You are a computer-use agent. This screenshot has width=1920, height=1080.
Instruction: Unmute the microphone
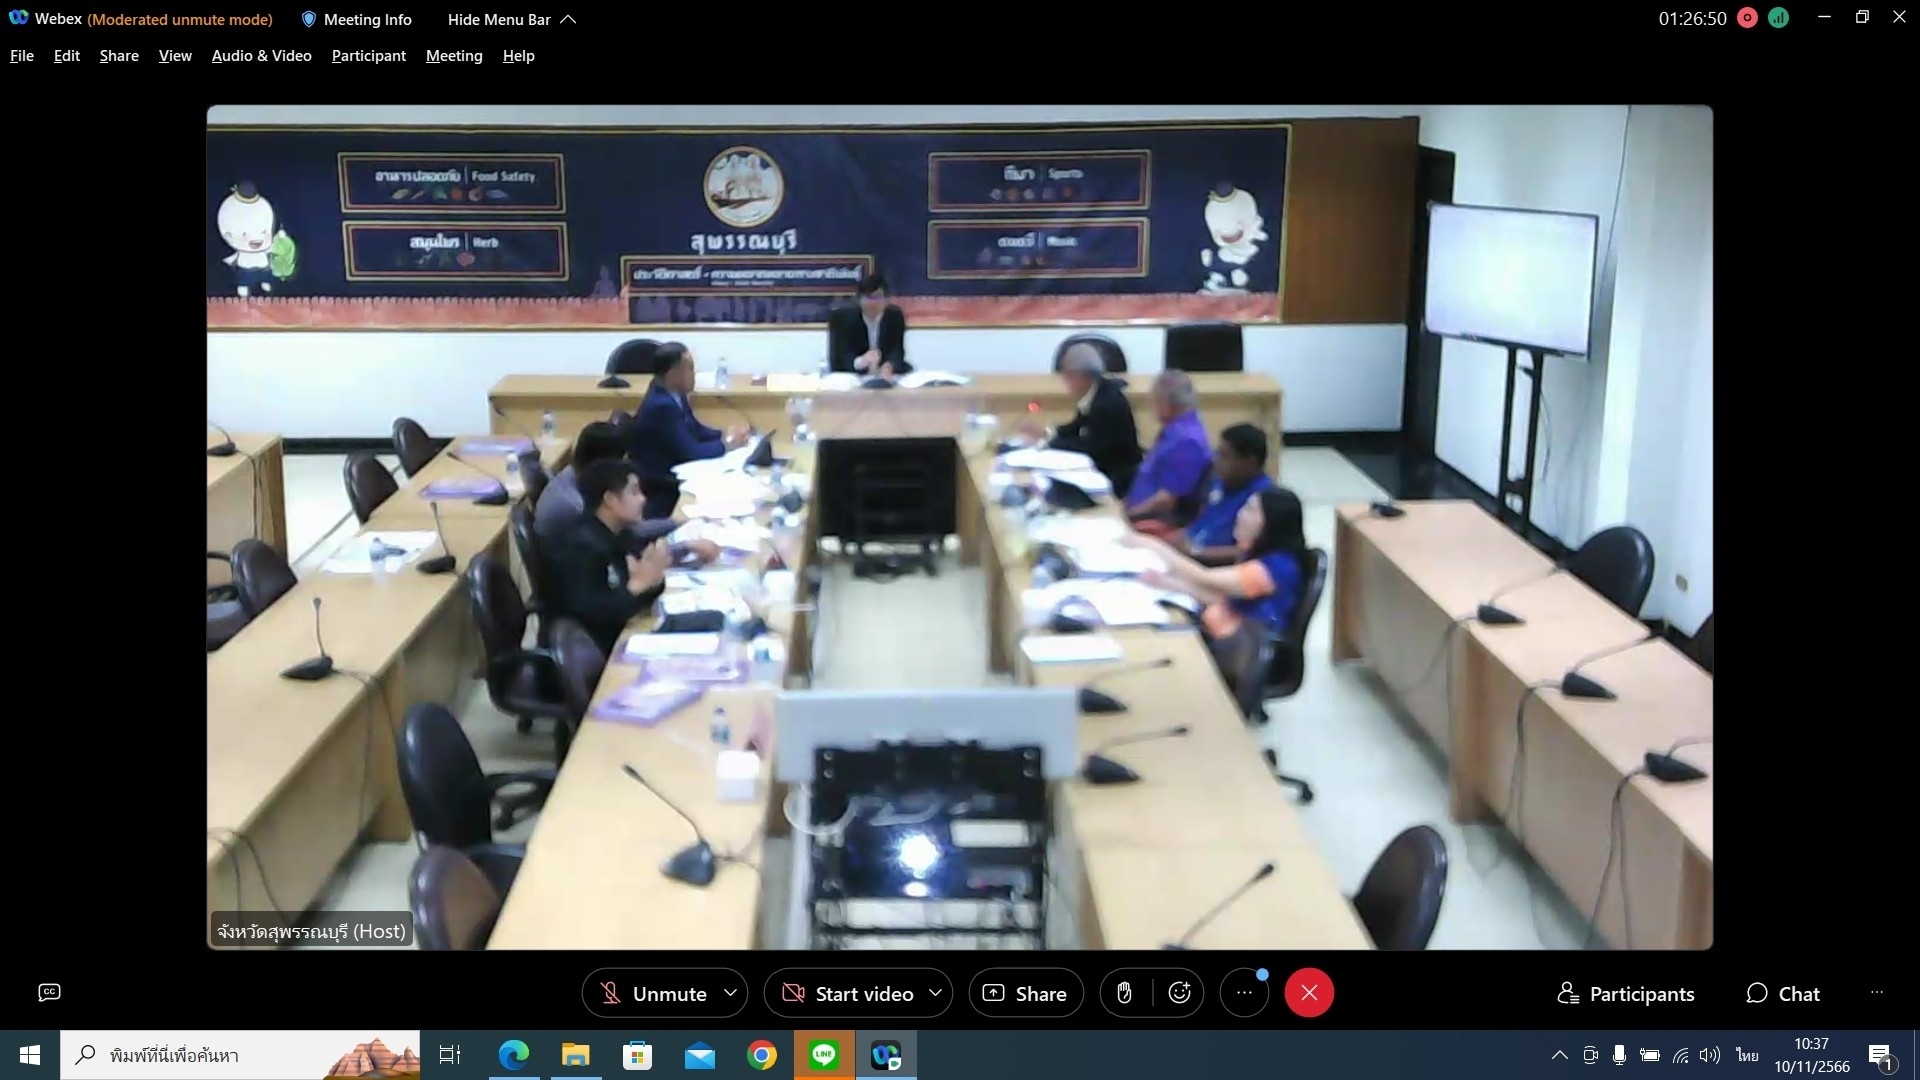click(x=653, y=993)
